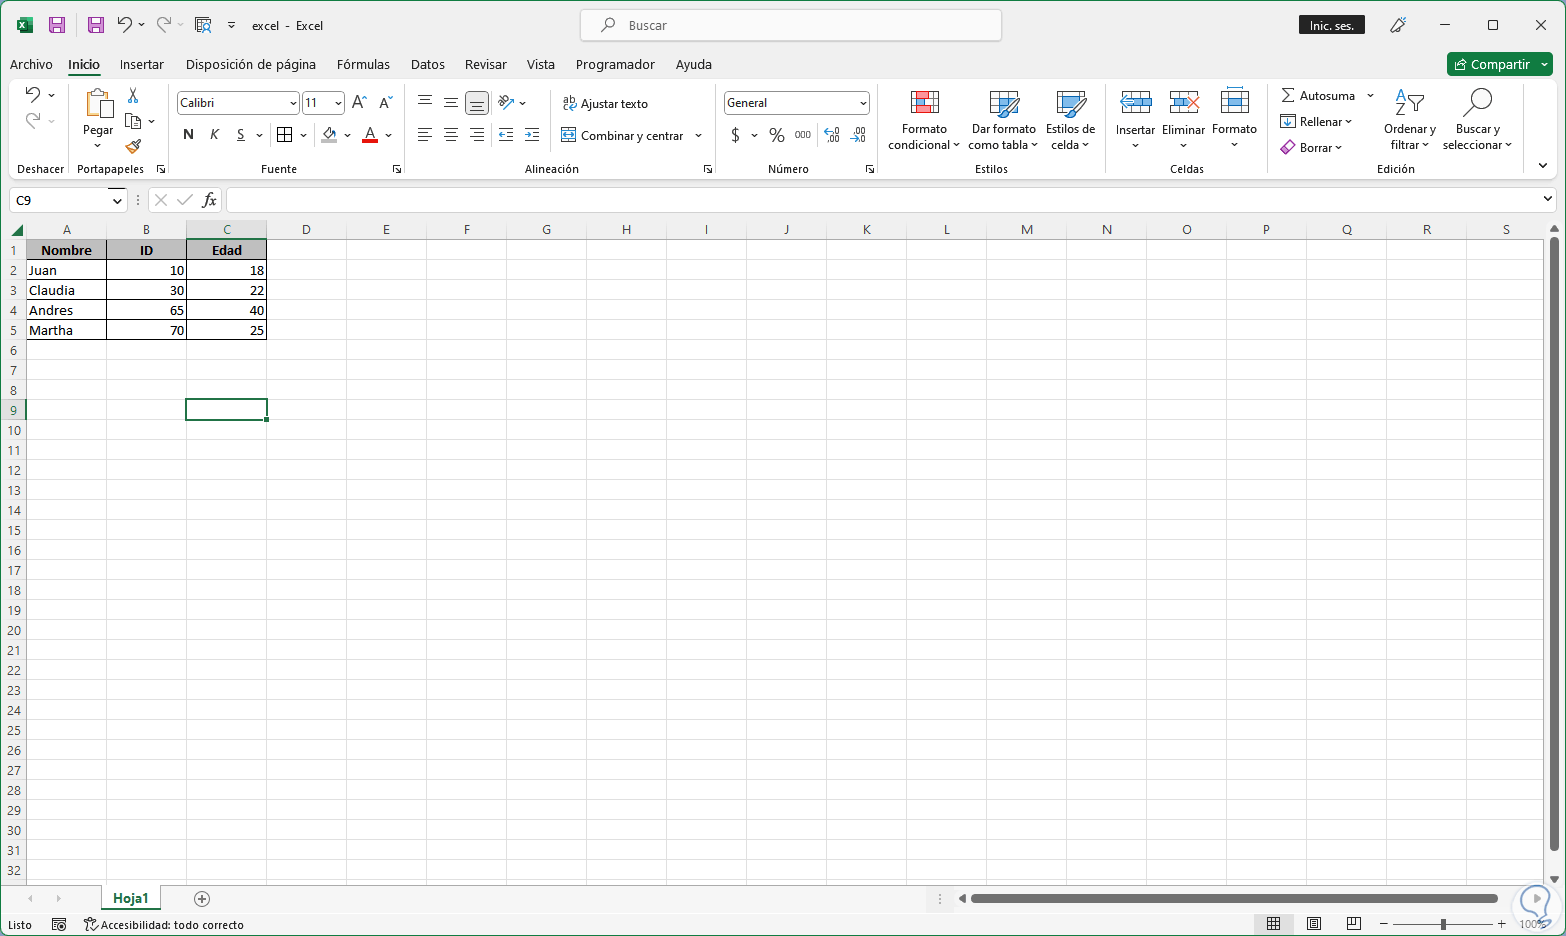Toggle center horizontal alignment
Viewport: 1566px width, 936px height.
[451, 135]
